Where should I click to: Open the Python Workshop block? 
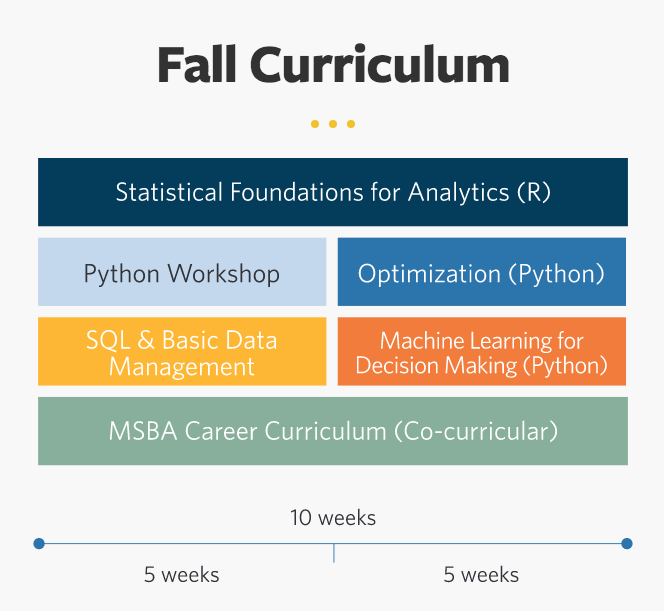click(182, 272)
